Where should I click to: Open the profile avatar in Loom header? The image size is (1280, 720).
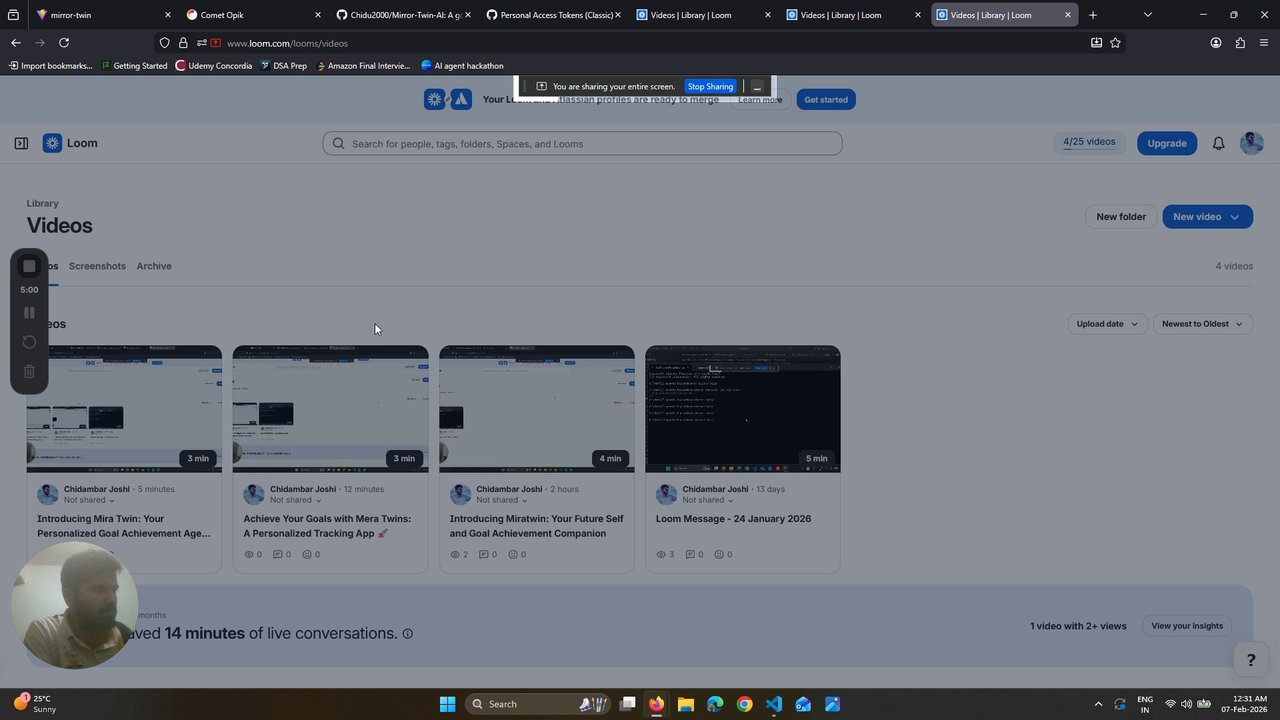1251,143
